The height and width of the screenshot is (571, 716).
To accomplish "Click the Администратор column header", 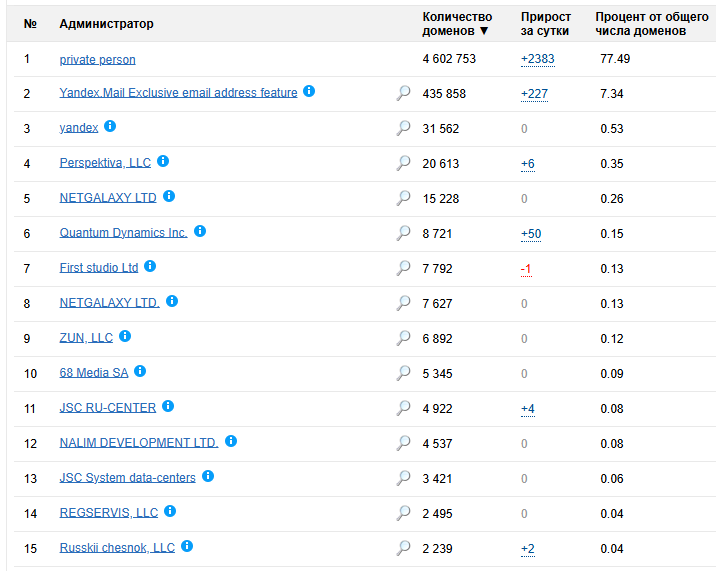I will pyautogui.click(x=106, y=24).
